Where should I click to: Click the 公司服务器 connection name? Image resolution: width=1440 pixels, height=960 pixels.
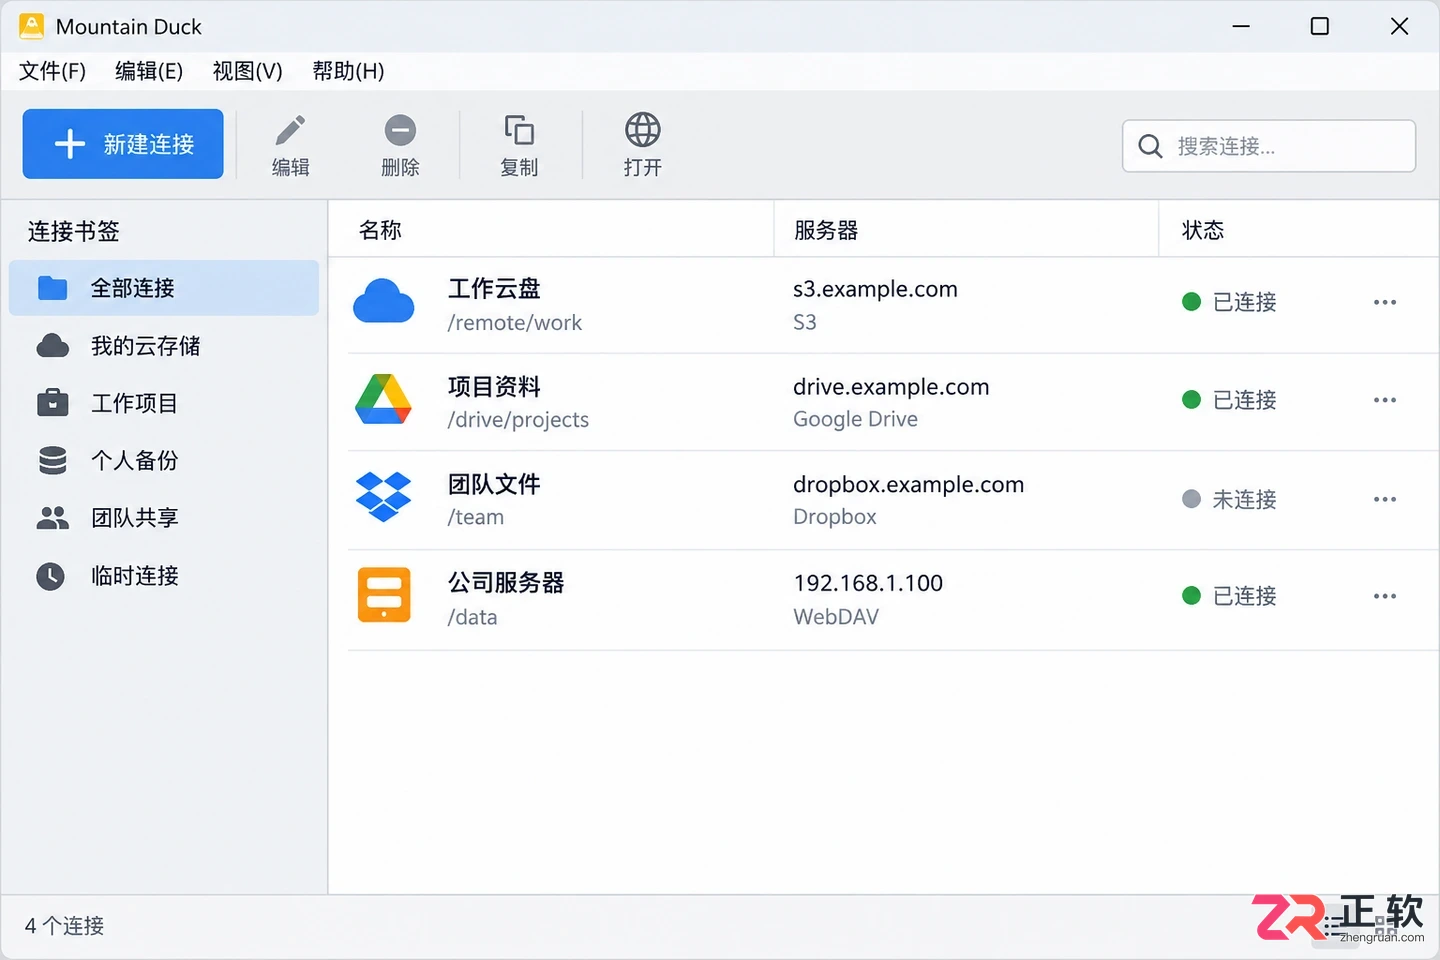[x=506, y=583]
